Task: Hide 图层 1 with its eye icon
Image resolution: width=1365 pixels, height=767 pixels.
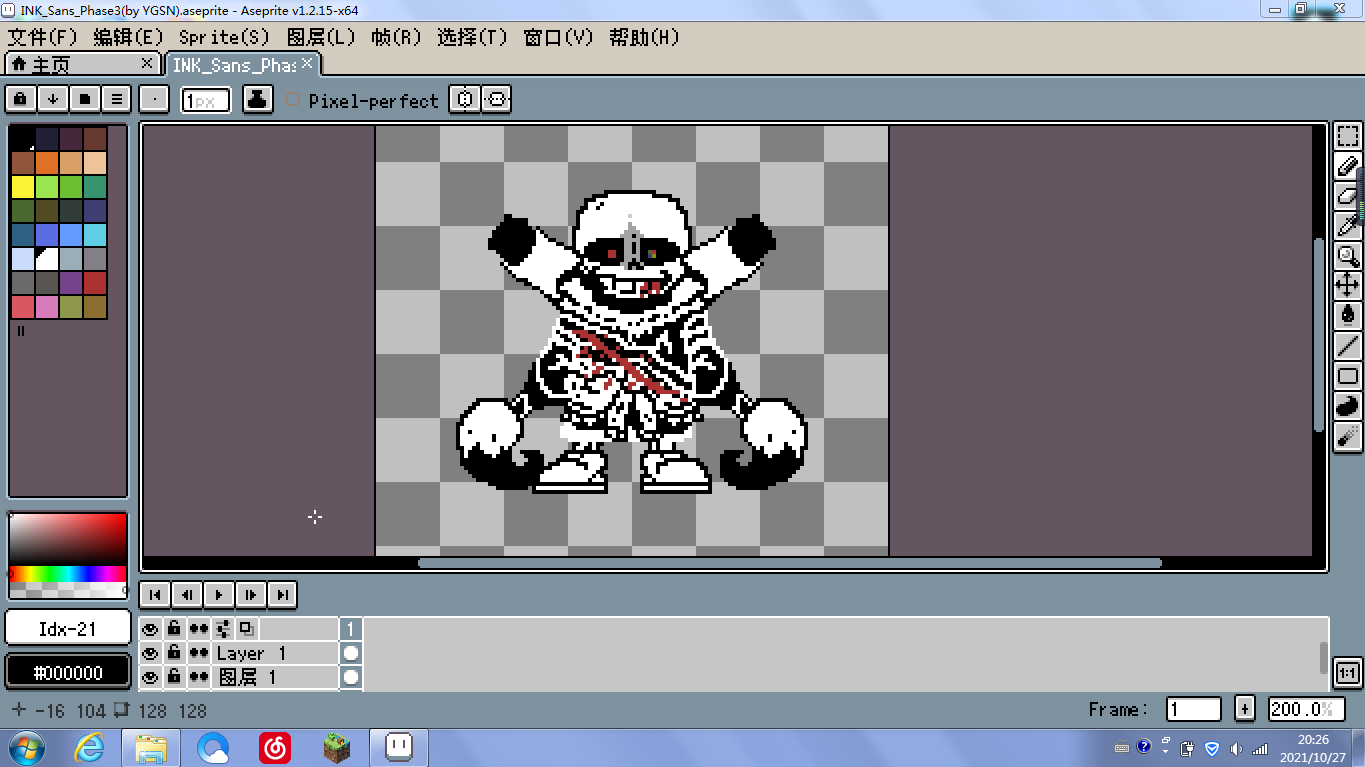Action: click(150, 677)
